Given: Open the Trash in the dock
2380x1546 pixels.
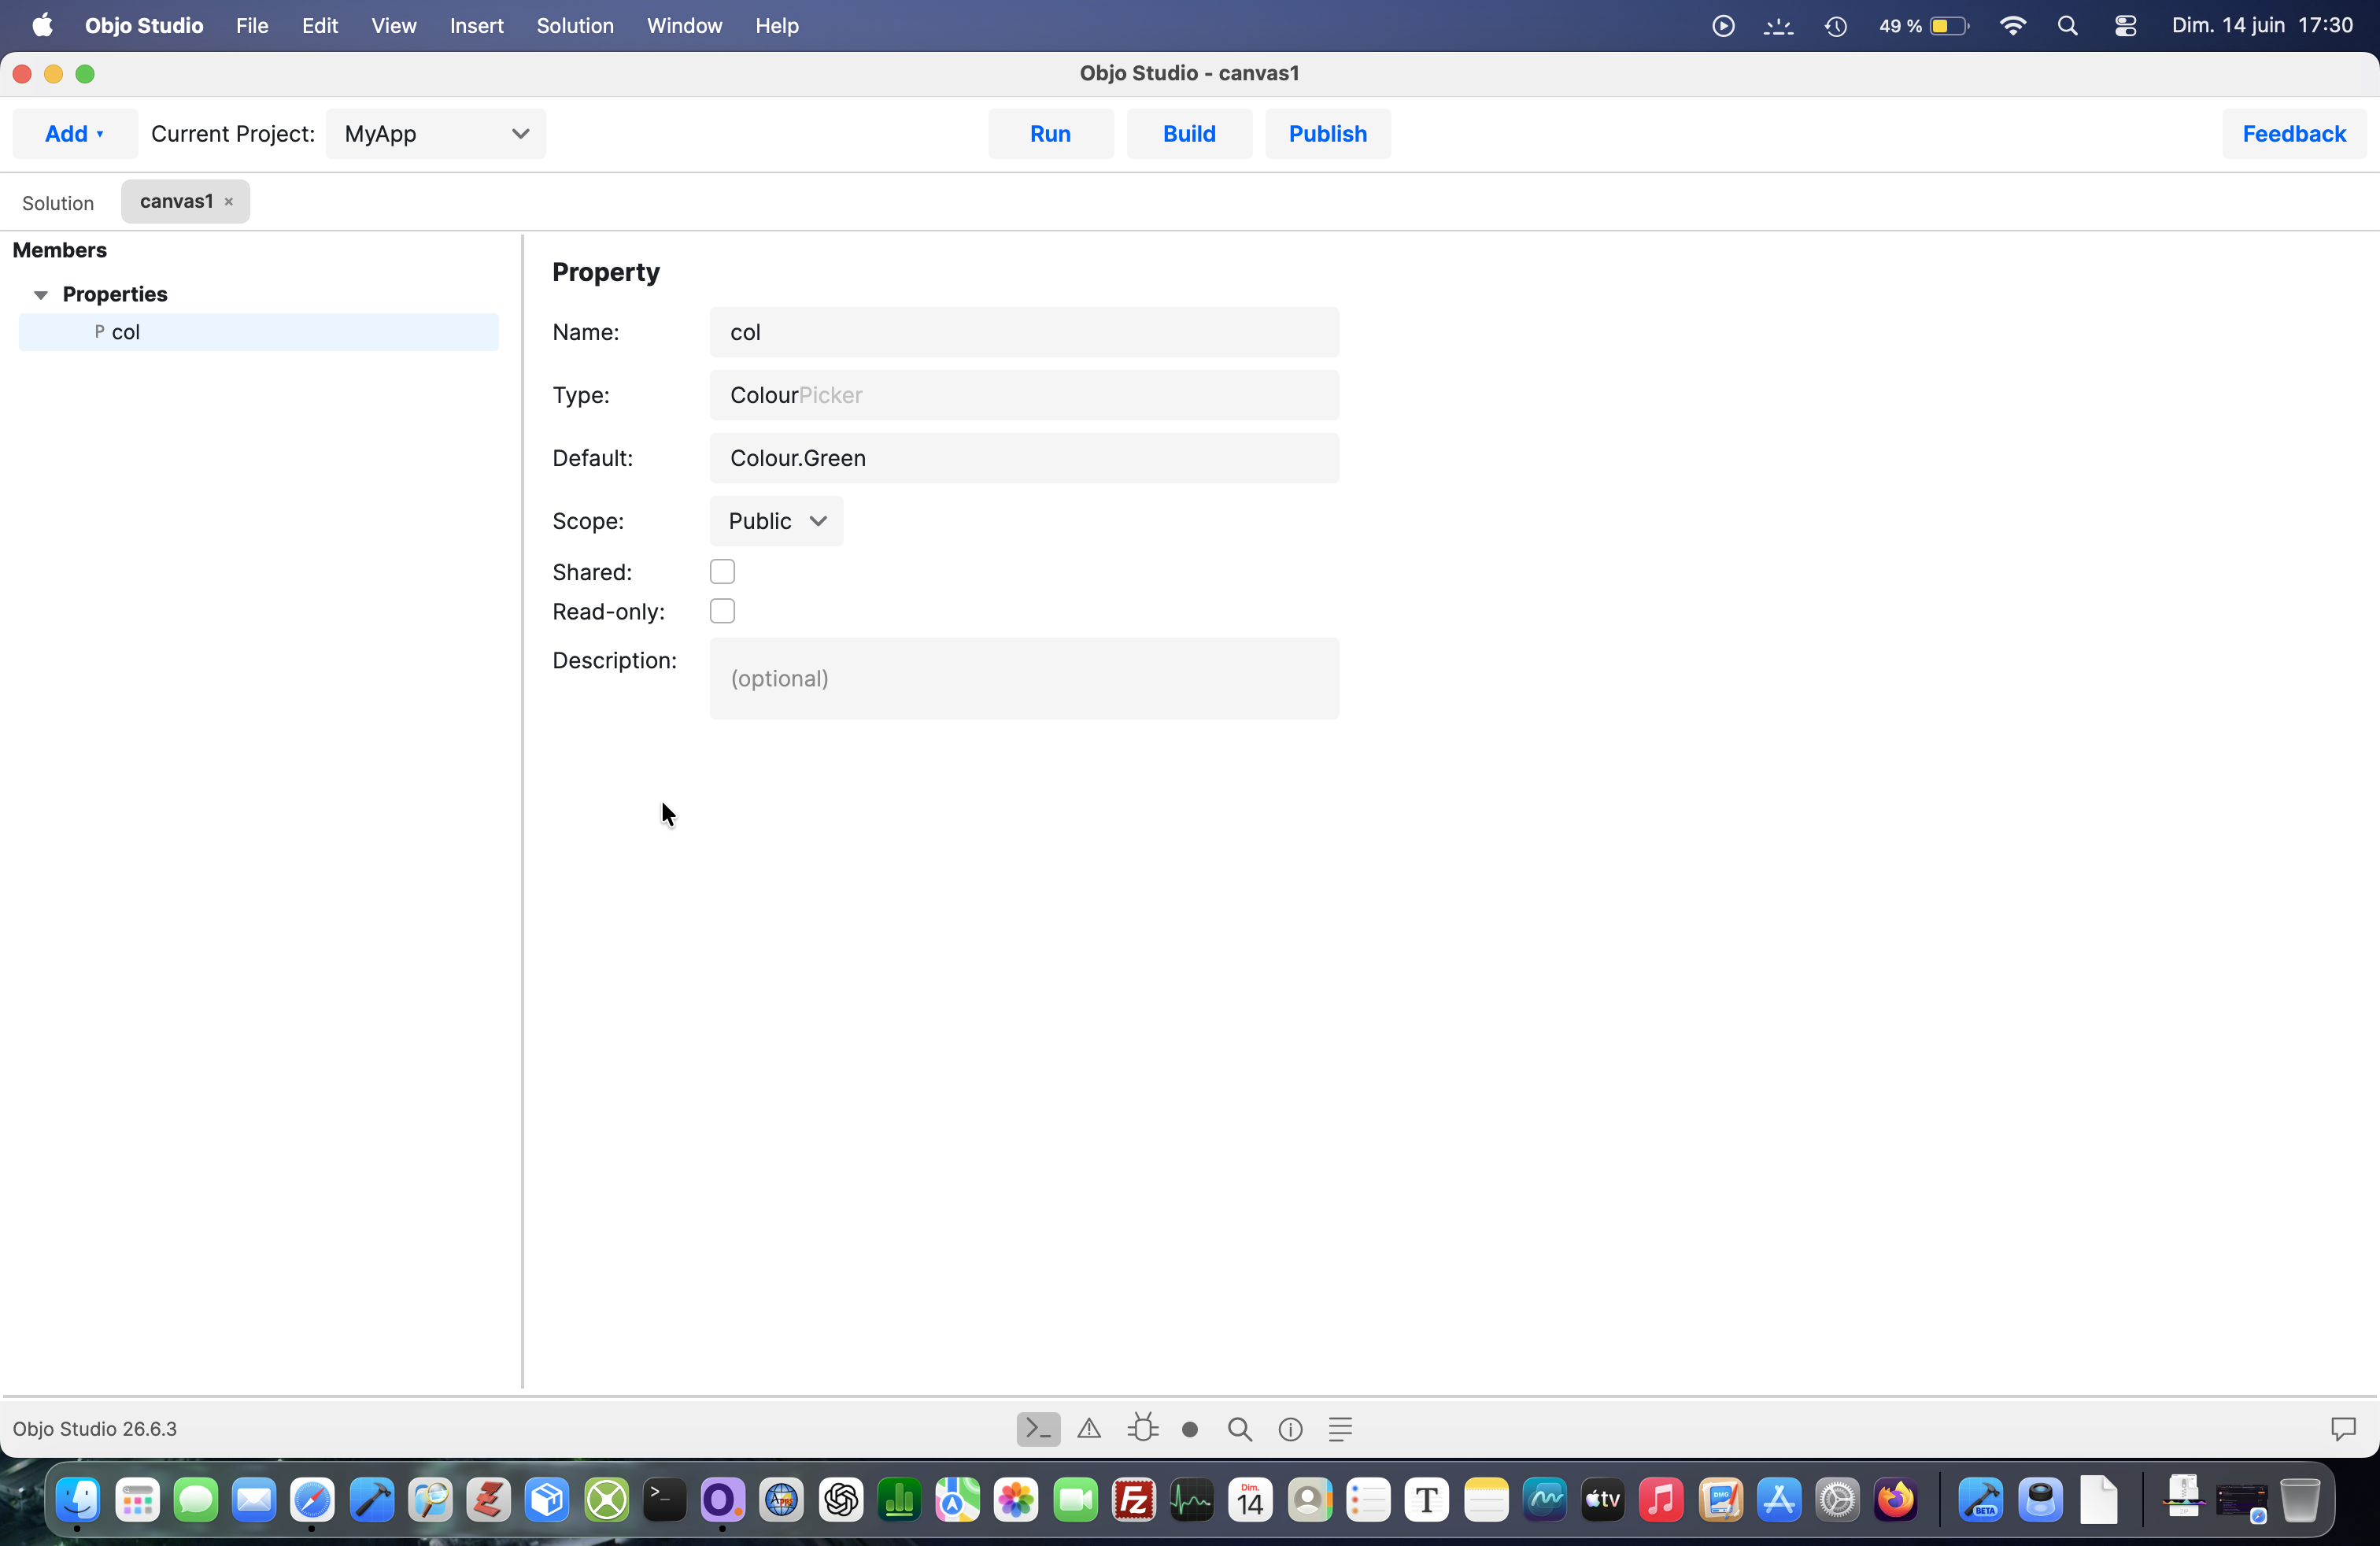Looking at the screenshot, I should pos(2300,1500).
